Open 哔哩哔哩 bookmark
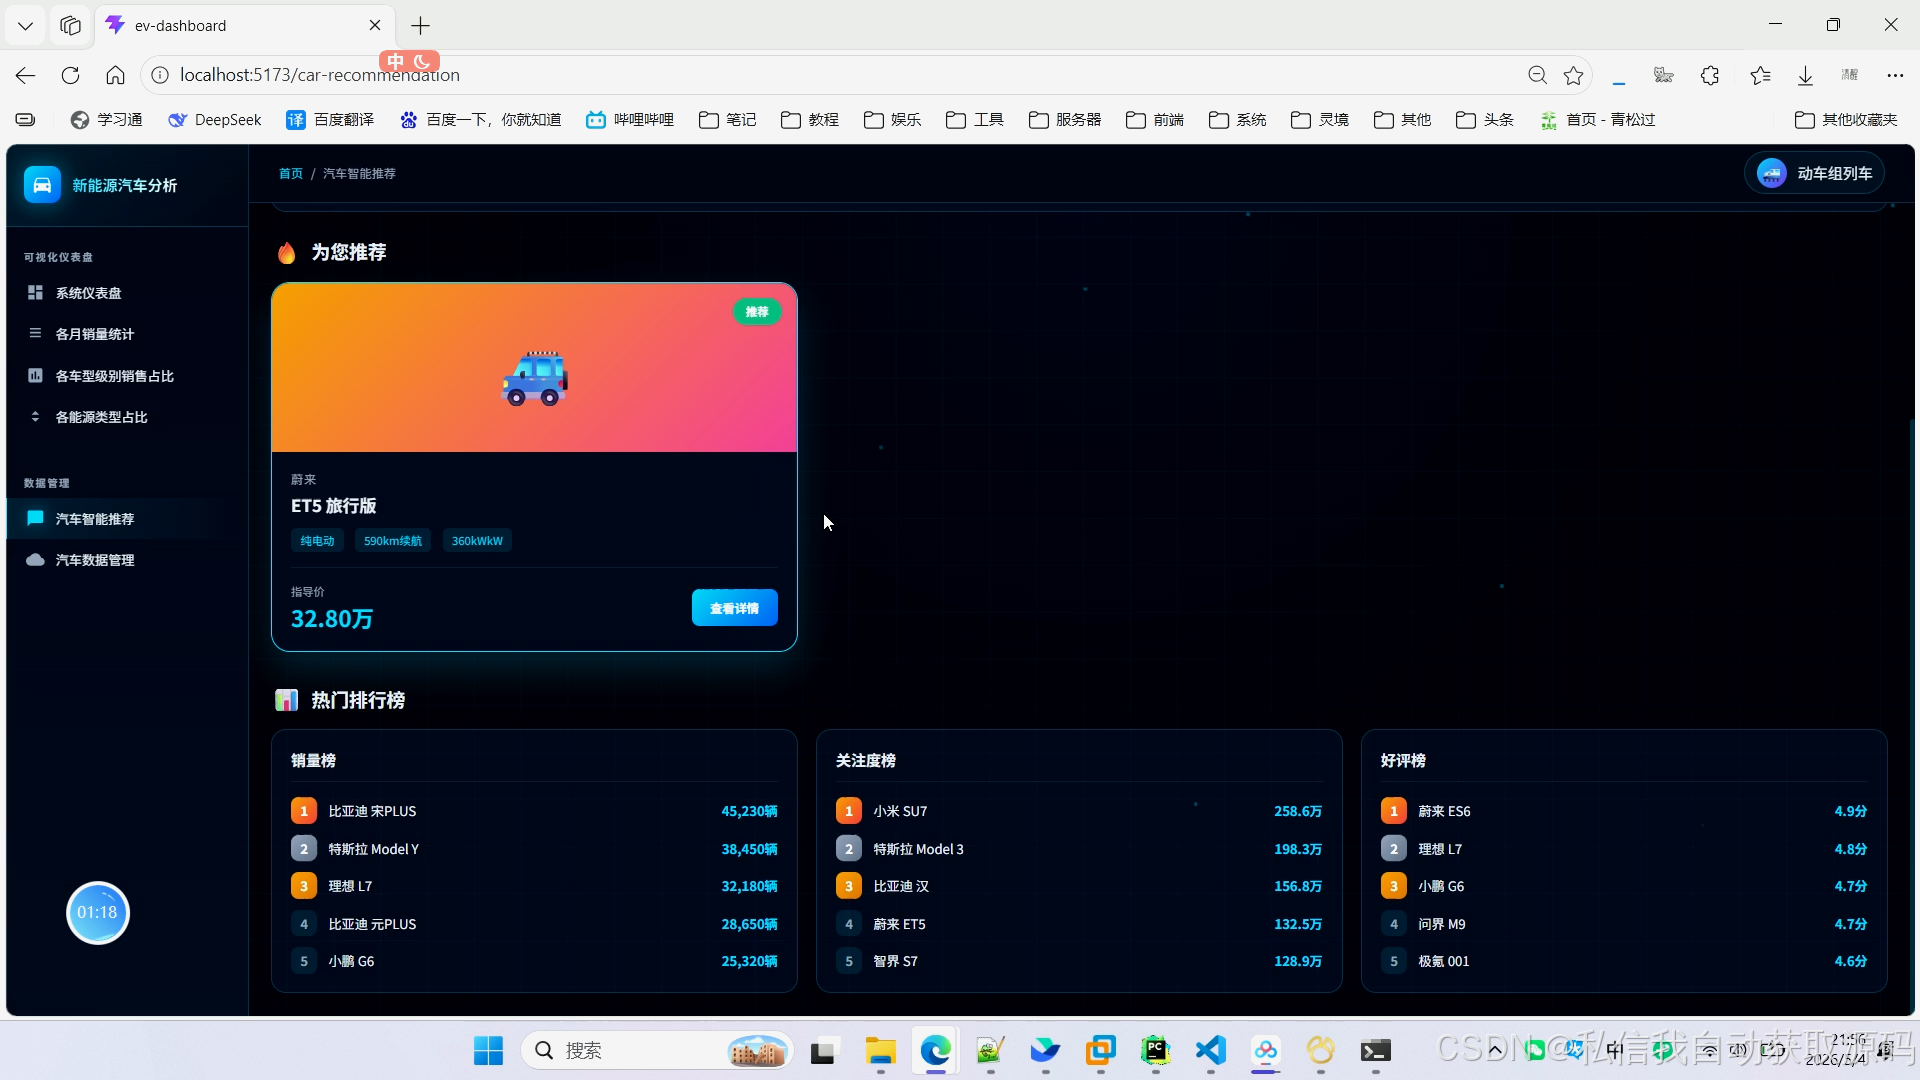The height and width of the screenshot is (1080, 1920). click(630, 120)
